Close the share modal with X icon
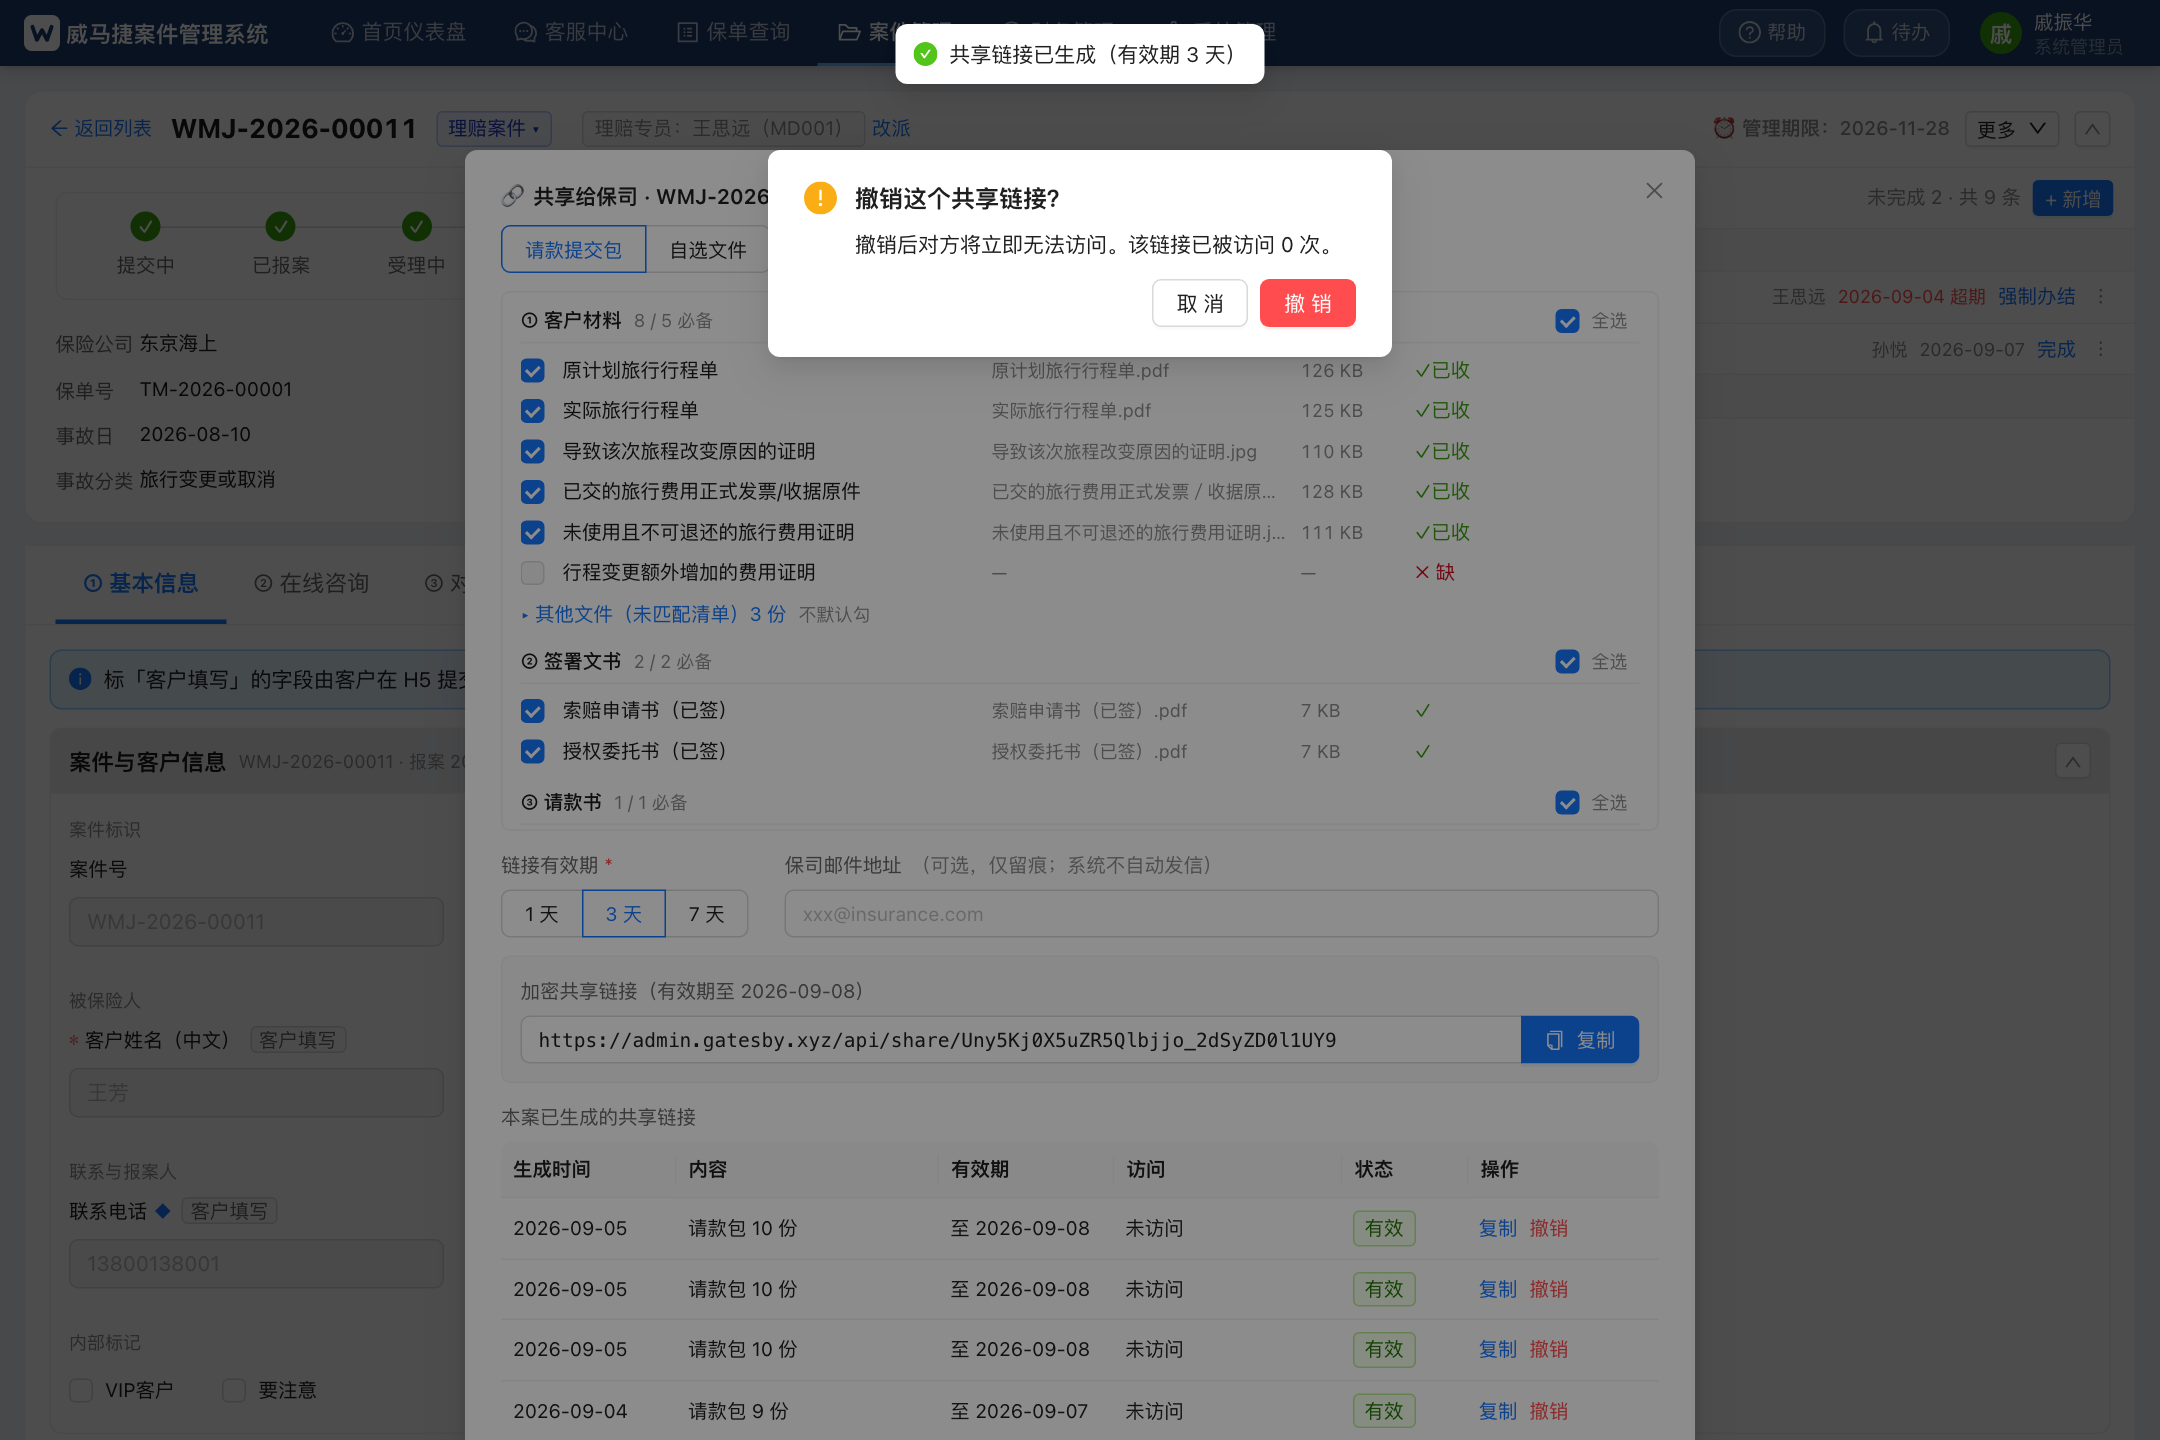The width and height of the screenshot is (2160, 1440). tap(1654, 190)
